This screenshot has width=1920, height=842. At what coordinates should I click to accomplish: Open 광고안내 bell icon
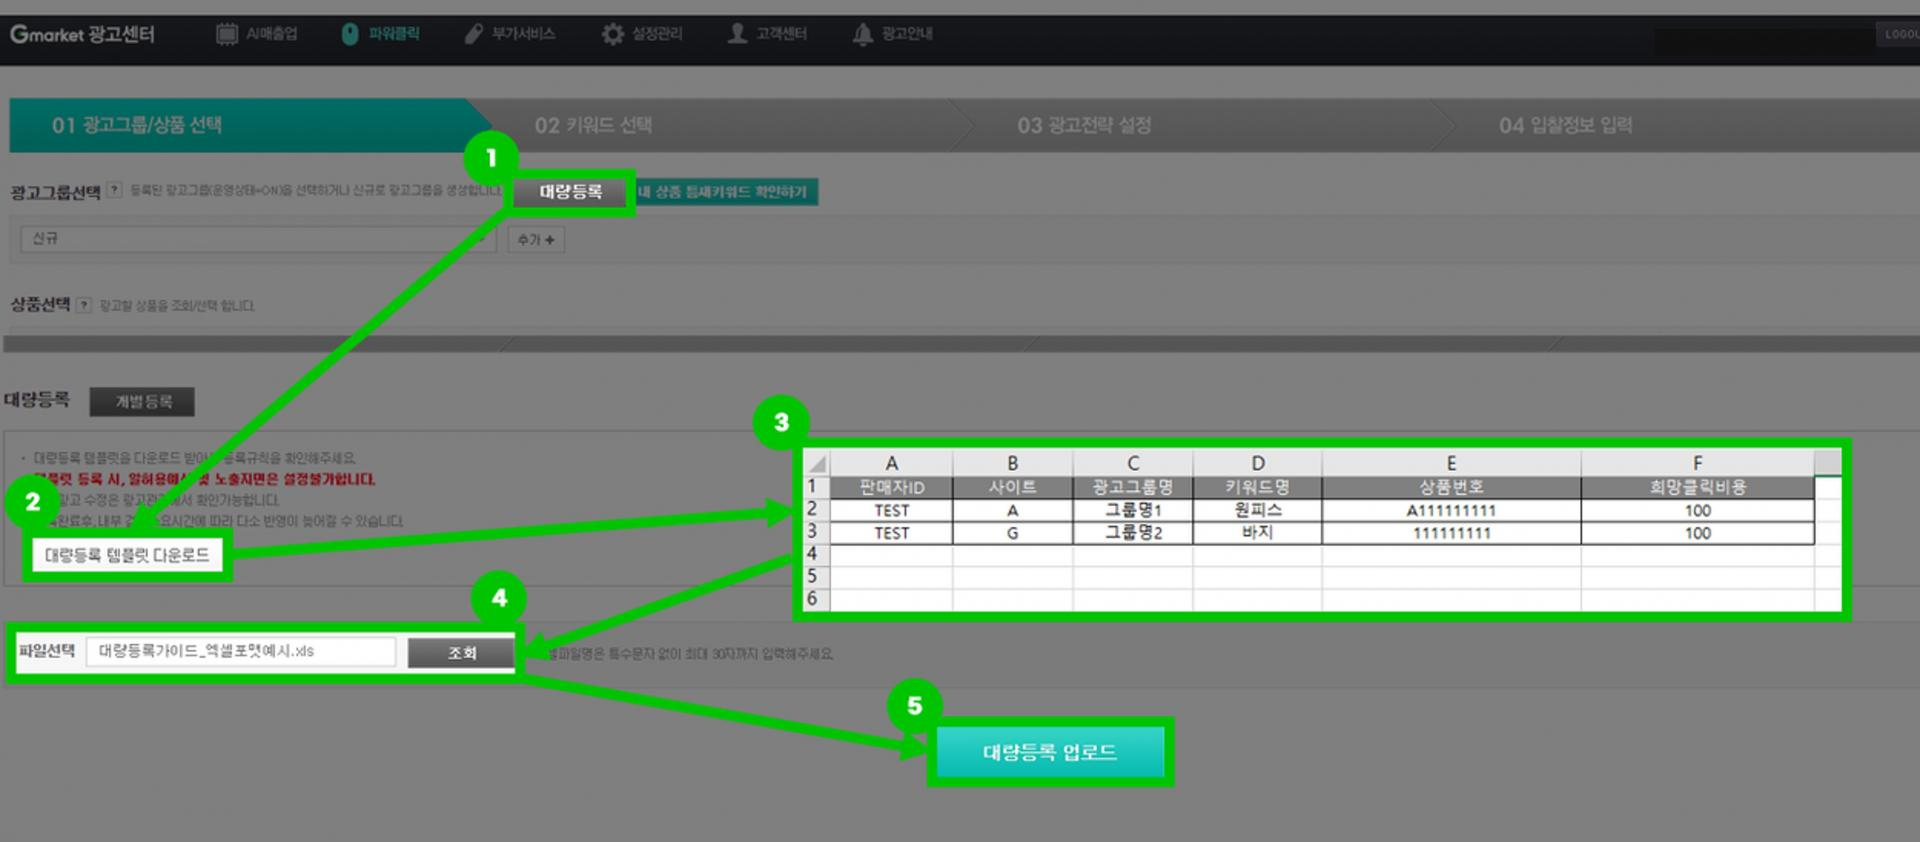(862, 34)
